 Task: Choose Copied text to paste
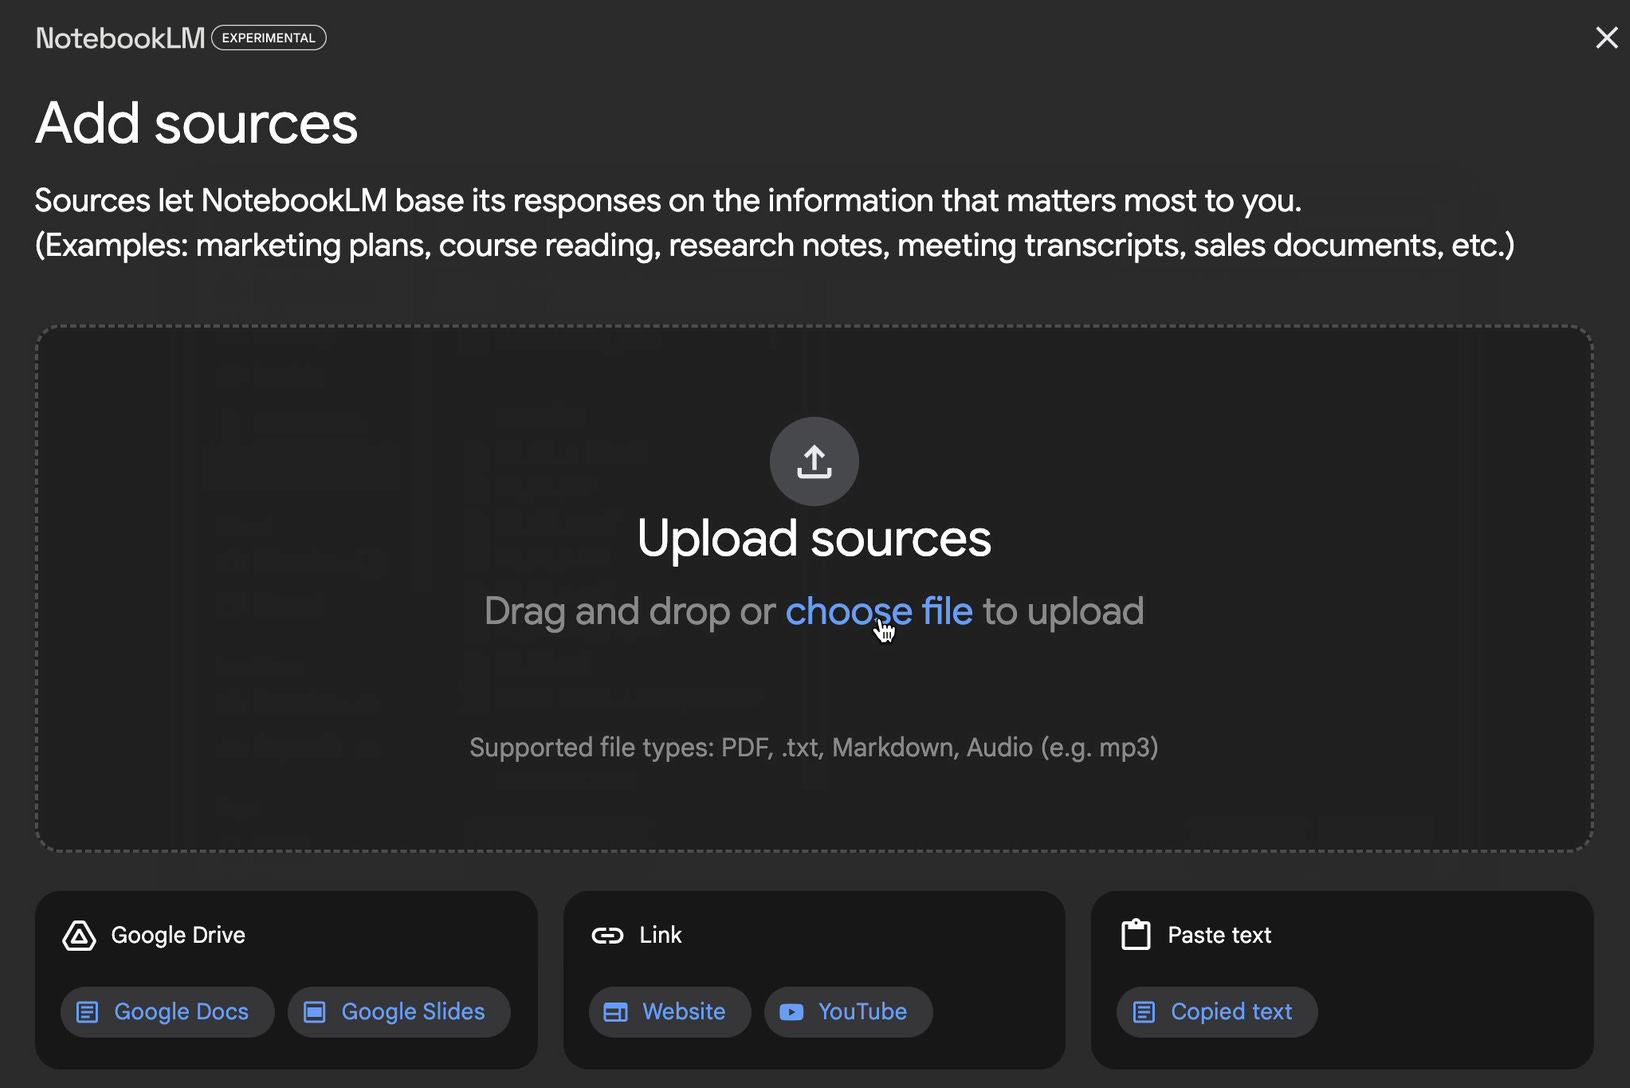(x=1217, y=1012)
